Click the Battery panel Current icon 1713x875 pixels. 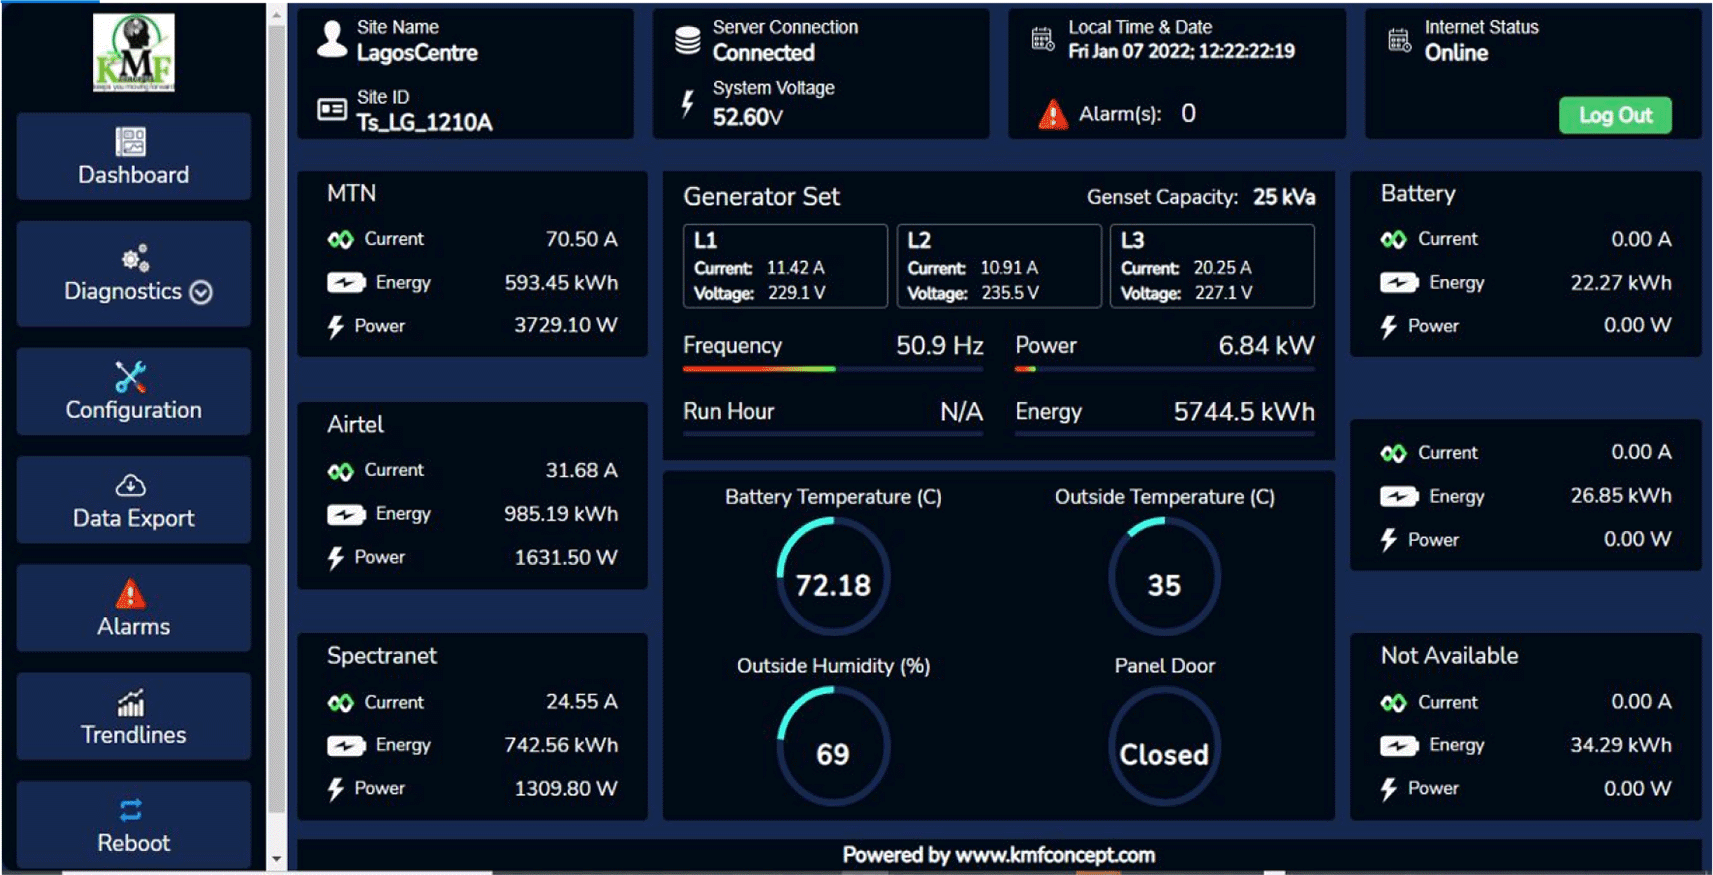pyautogui.click(x=1394, y=240)
